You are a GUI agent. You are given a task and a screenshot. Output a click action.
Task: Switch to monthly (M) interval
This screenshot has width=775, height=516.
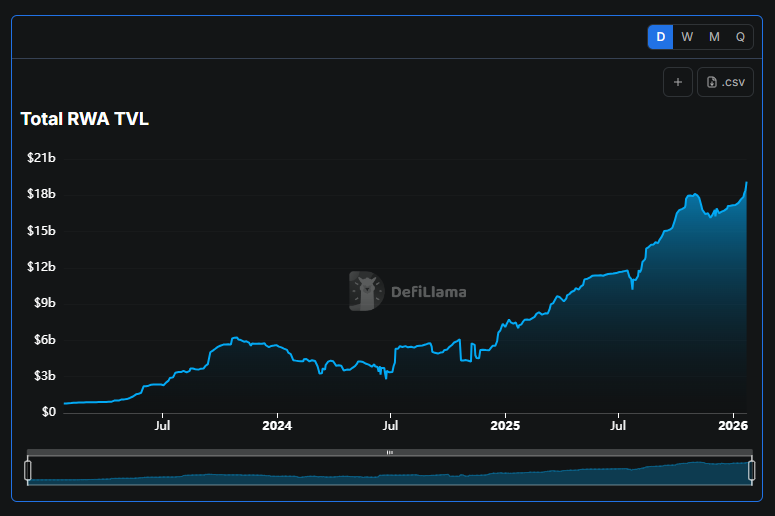714,37
